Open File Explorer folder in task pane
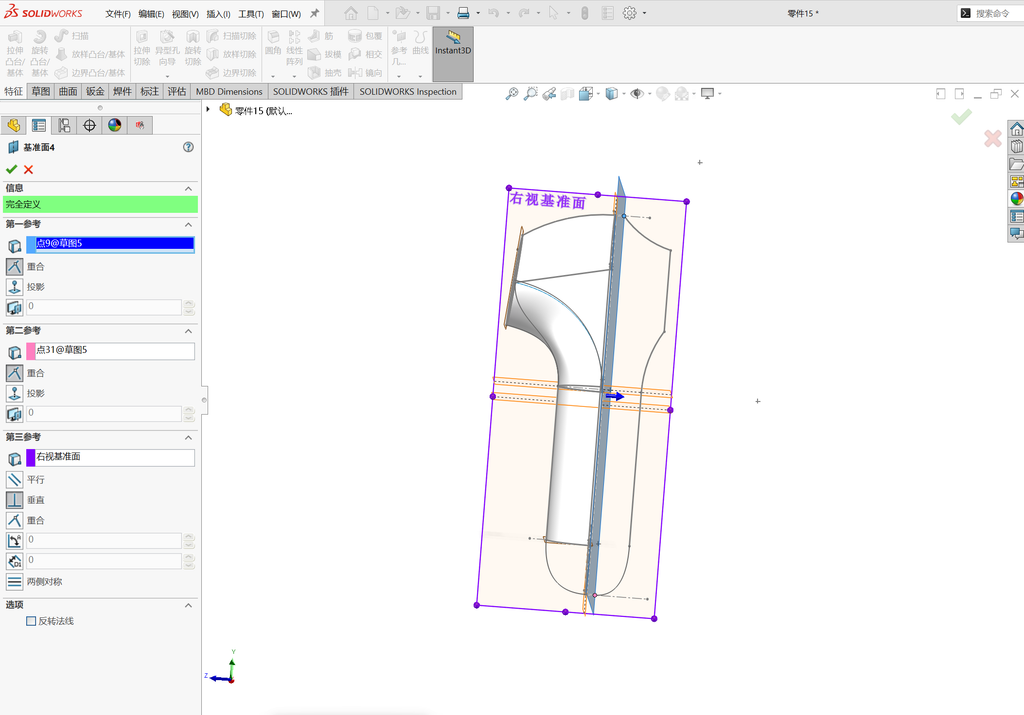This screenshot has height=715, width=1024. pyautogui.click(x=1016, y=164)
